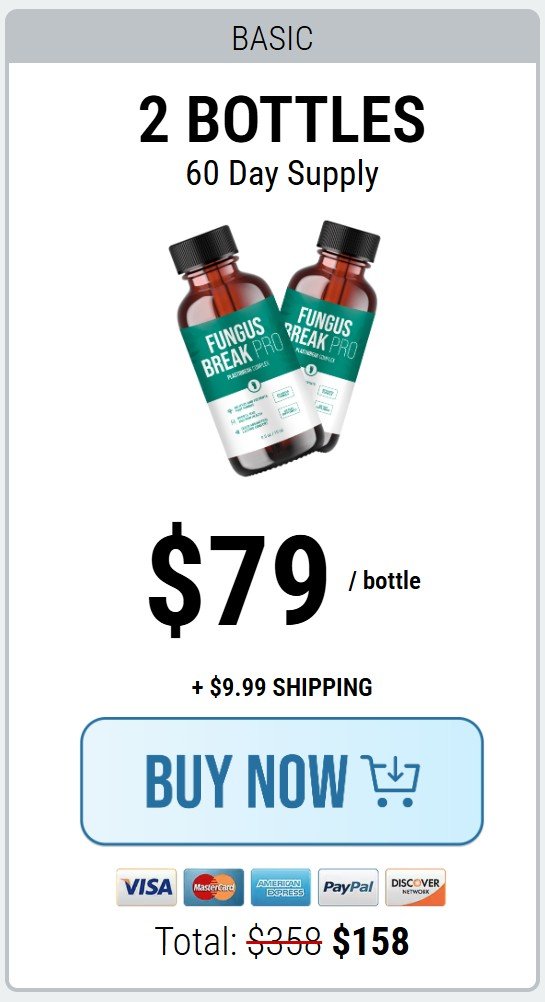The width and height of the screenshot is (545, 1002).
Task: Click the Discover Network payment icon
Action: [x=415, y=886]
